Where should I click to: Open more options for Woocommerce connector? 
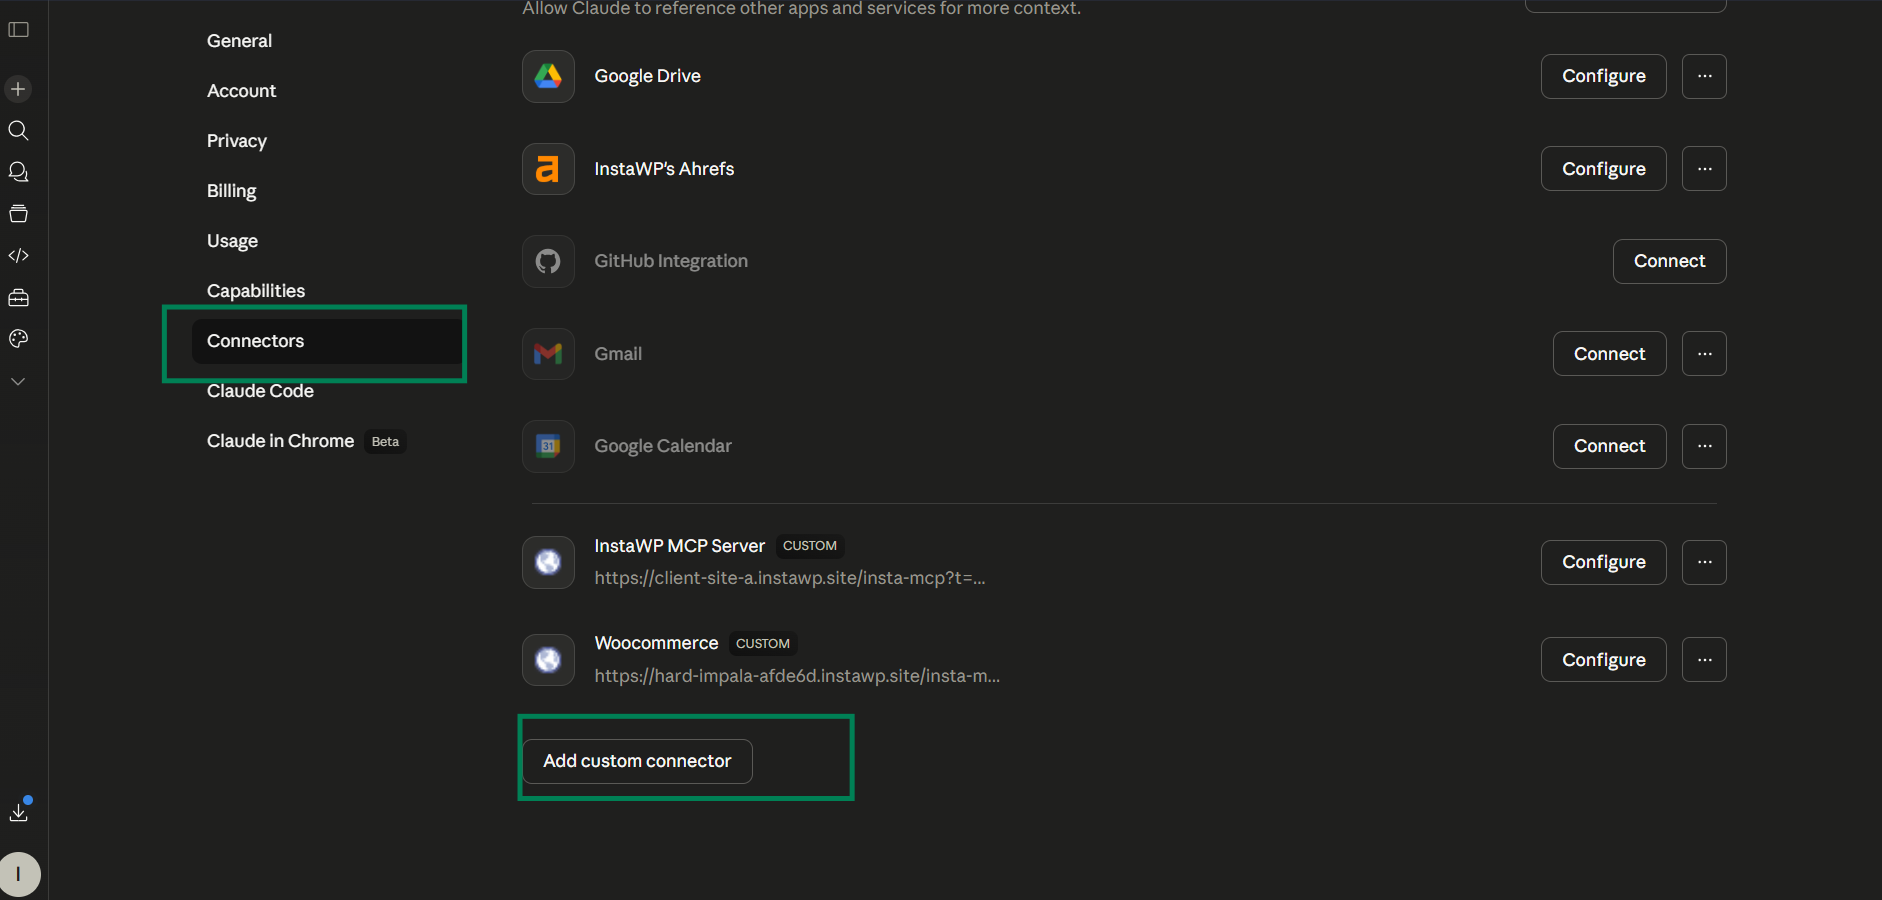click(x=1703, y=660)
